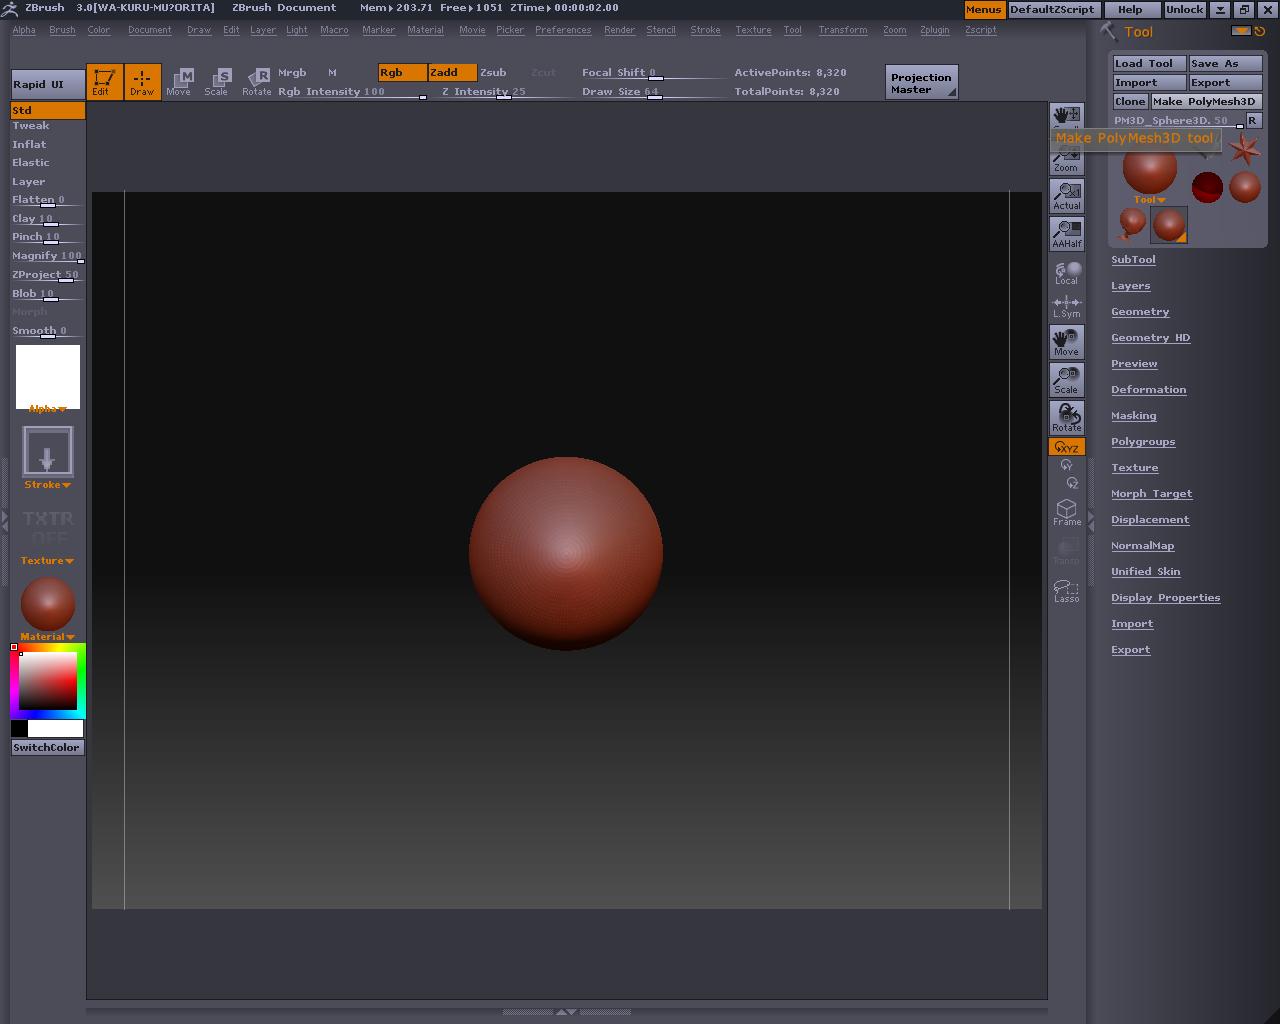This screenshot has height=1024, width=1280.
Task: Click the Projection Master button
Action: tap(921, 83)
